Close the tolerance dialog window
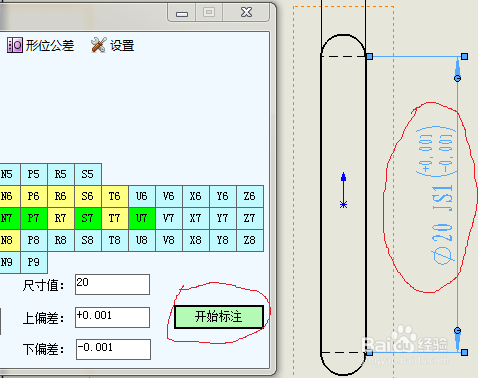This screenshot has width=478, height=378. (x=246, y=13)
